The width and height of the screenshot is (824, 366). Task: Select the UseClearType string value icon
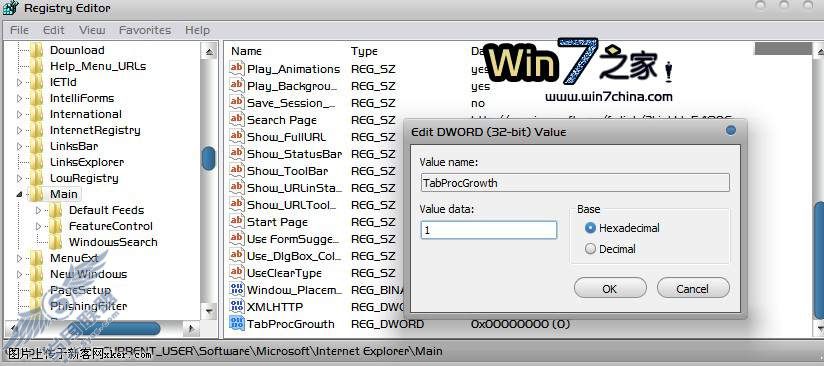237,272
